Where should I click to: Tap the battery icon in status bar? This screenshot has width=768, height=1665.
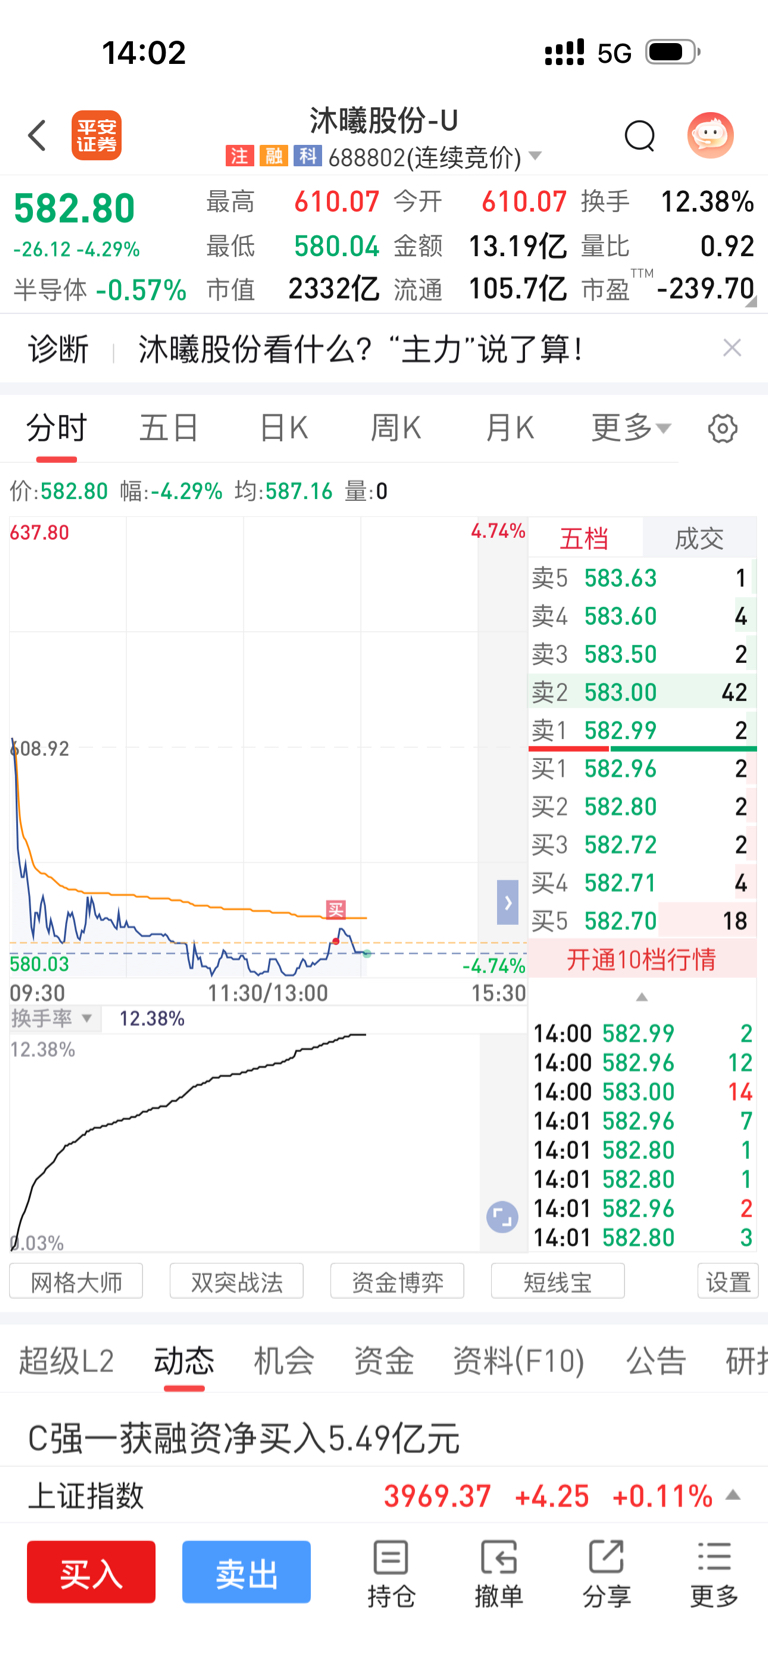click(673, 52)
